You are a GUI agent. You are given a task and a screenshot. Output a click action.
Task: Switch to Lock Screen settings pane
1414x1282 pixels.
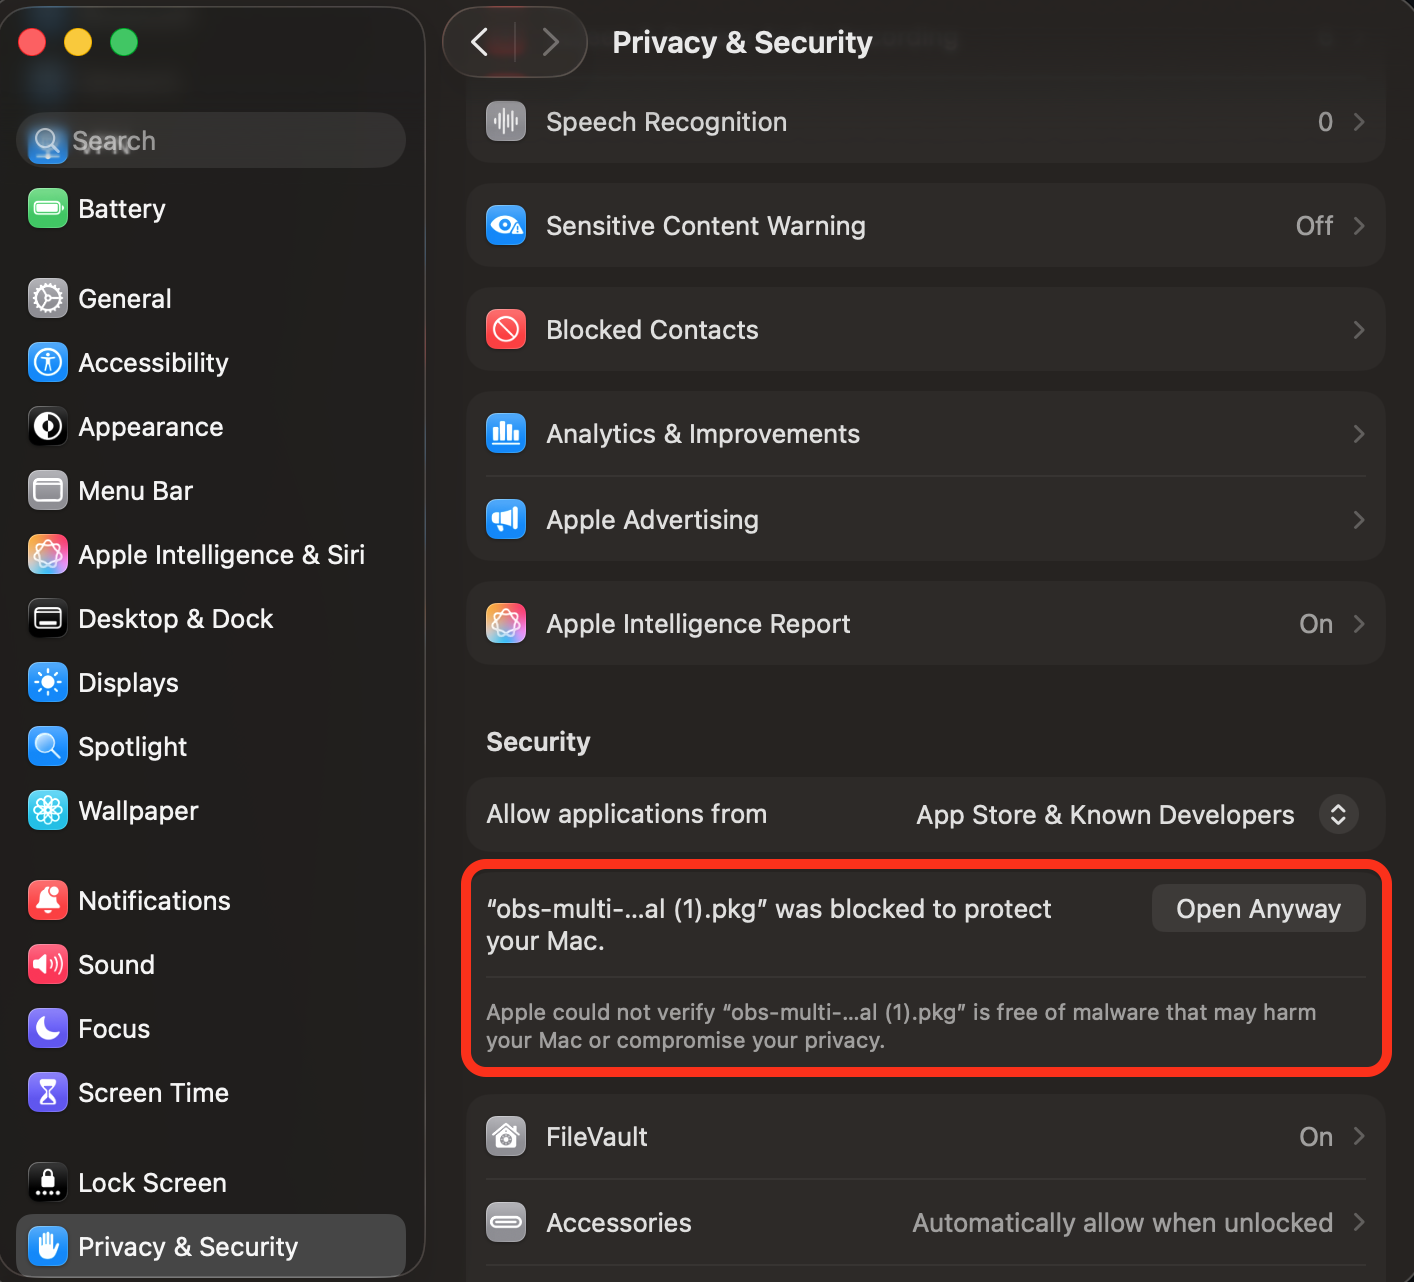pyautogui.click(x=152, y=1183)
